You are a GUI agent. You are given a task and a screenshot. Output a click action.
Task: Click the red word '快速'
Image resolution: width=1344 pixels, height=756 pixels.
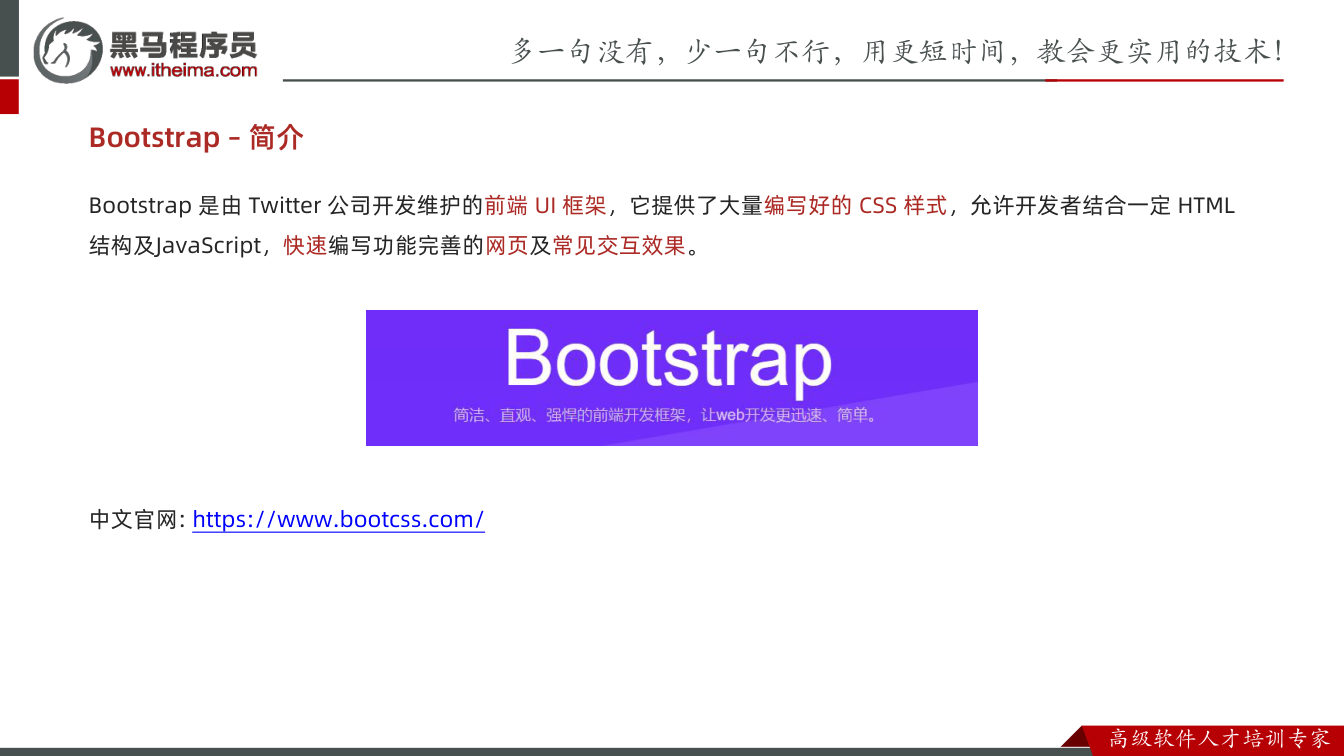coord(305,246)
